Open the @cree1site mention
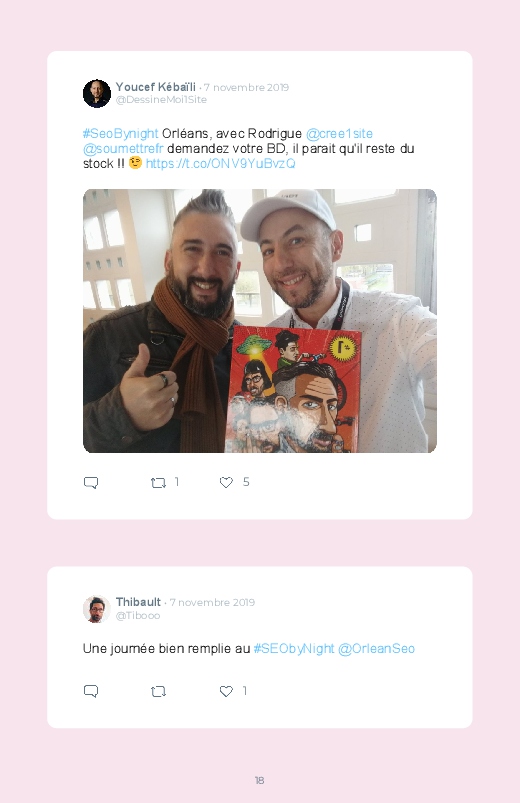The height and width of the screenshot is (803, 520). click(339, 134)
